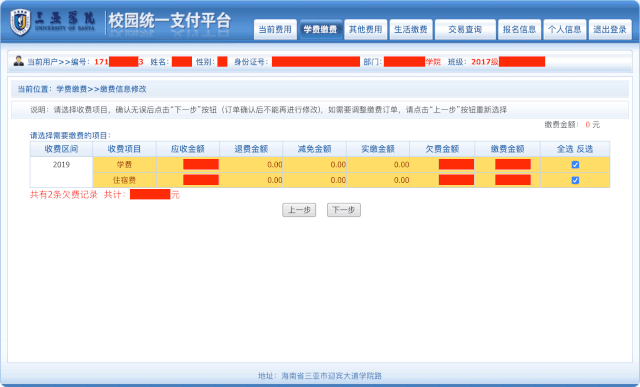Screen dimensions: 640x387
Task: Click the 校园统一支付平台 title text
Action: (170, 21)
